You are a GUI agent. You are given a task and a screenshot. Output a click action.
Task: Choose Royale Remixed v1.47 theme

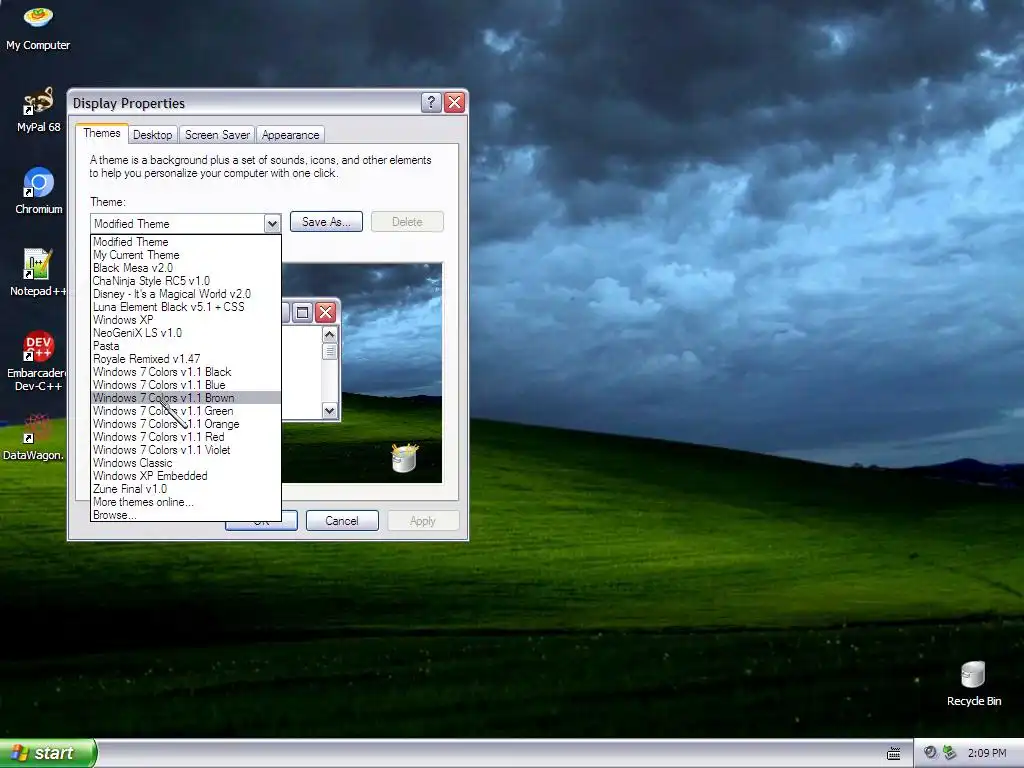click(x=185, y=359)
